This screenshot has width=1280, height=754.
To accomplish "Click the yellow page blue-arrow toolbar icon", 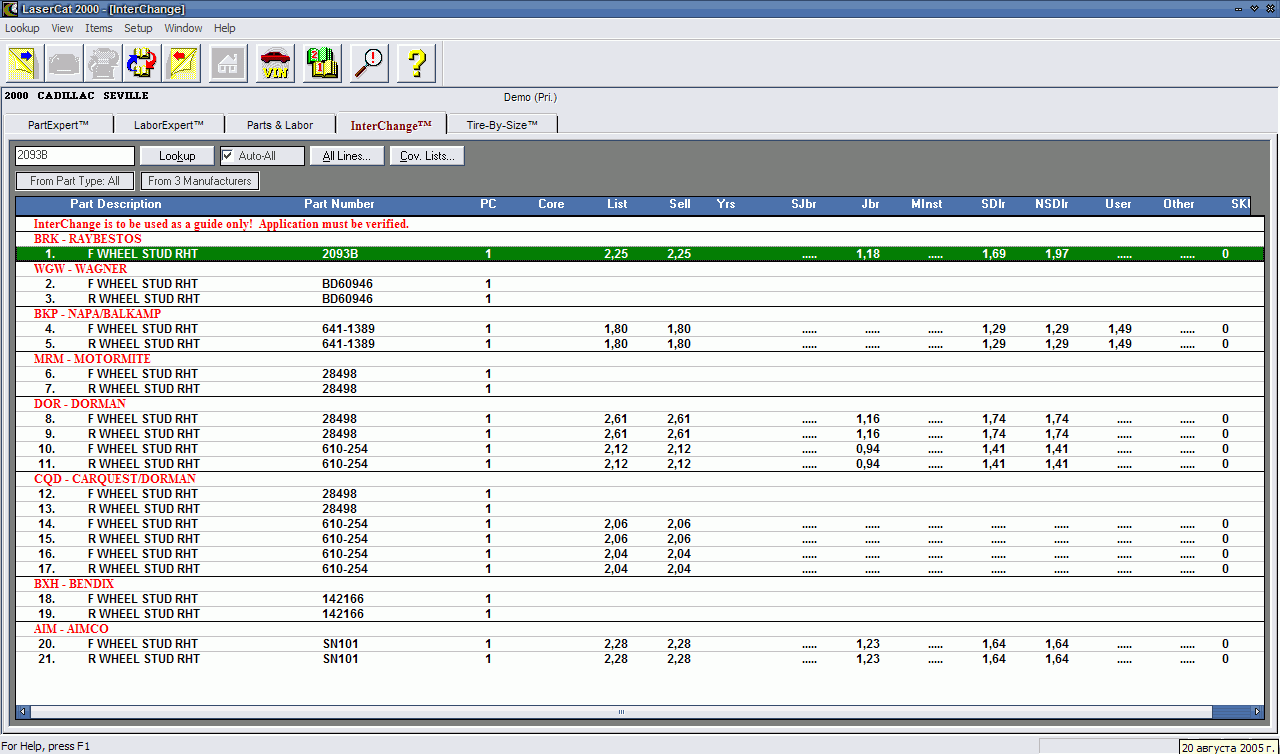I will tap(25, 63).
